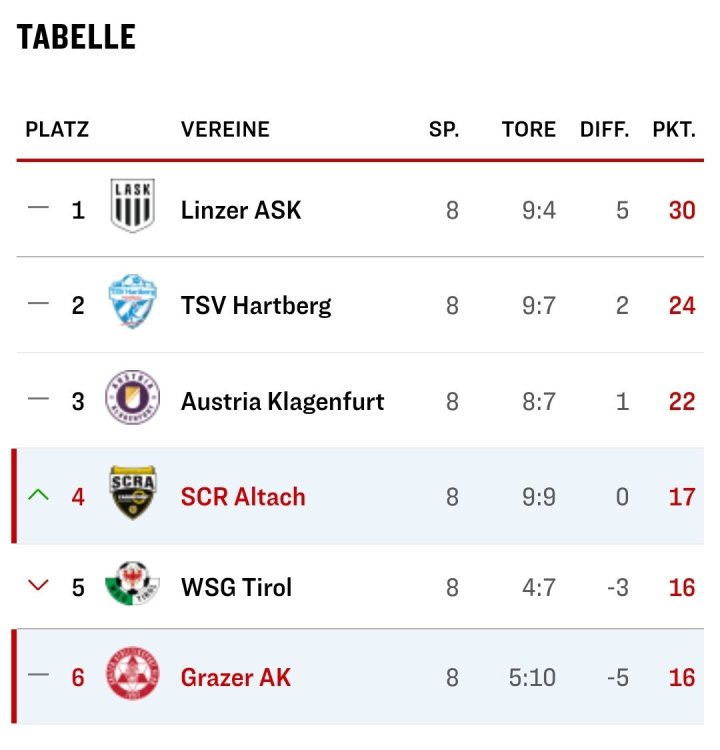Click the Austria Klagenfurt purple crest
Screen dimensions: 720x750
click(x=132, y=398)
